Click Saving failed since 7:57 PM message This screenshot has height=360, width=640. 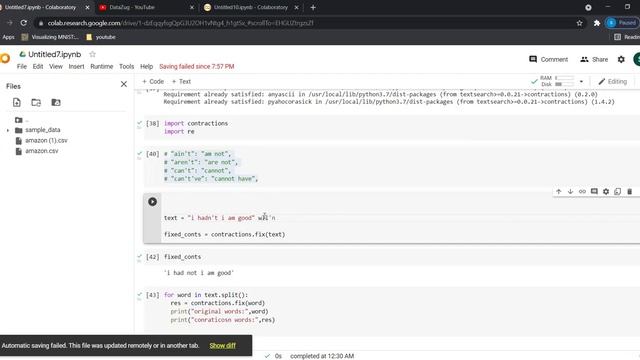[x=197, y=67]
